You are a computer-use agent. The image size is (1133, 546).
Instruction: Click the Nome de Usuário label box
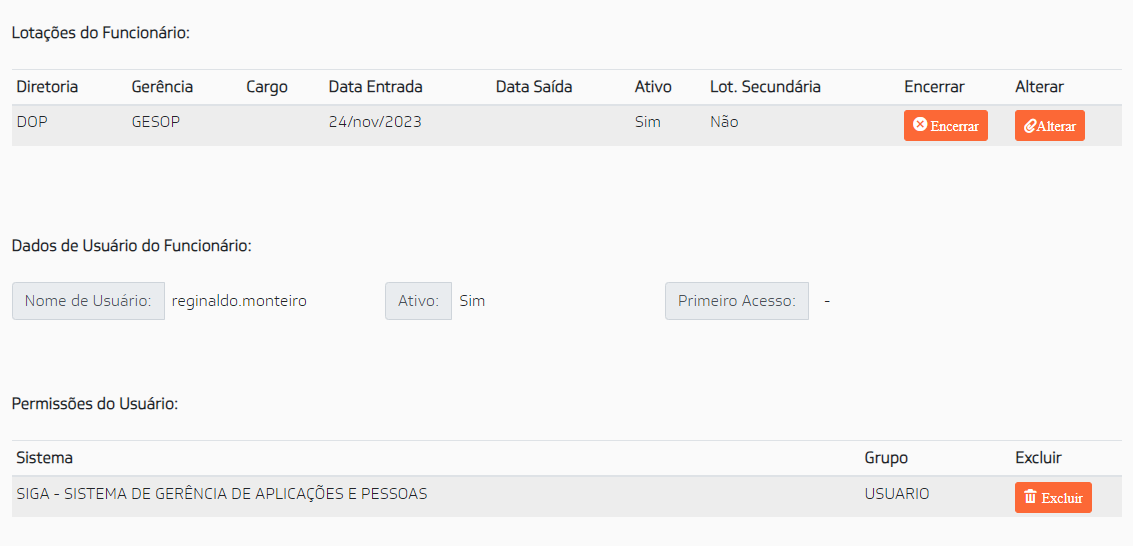(x=88, y=301)
